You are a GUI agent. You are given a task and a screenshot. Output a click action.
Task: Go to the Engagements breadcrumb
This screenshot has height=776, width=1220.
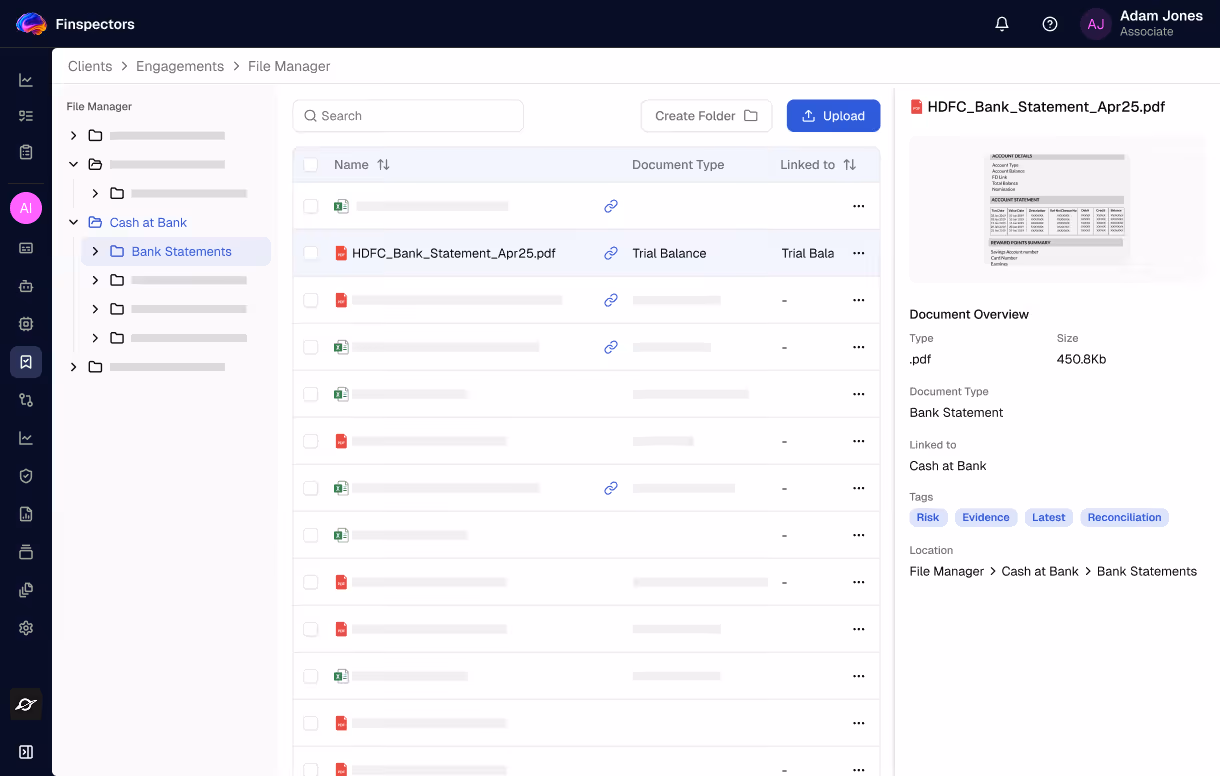[180, 66]
